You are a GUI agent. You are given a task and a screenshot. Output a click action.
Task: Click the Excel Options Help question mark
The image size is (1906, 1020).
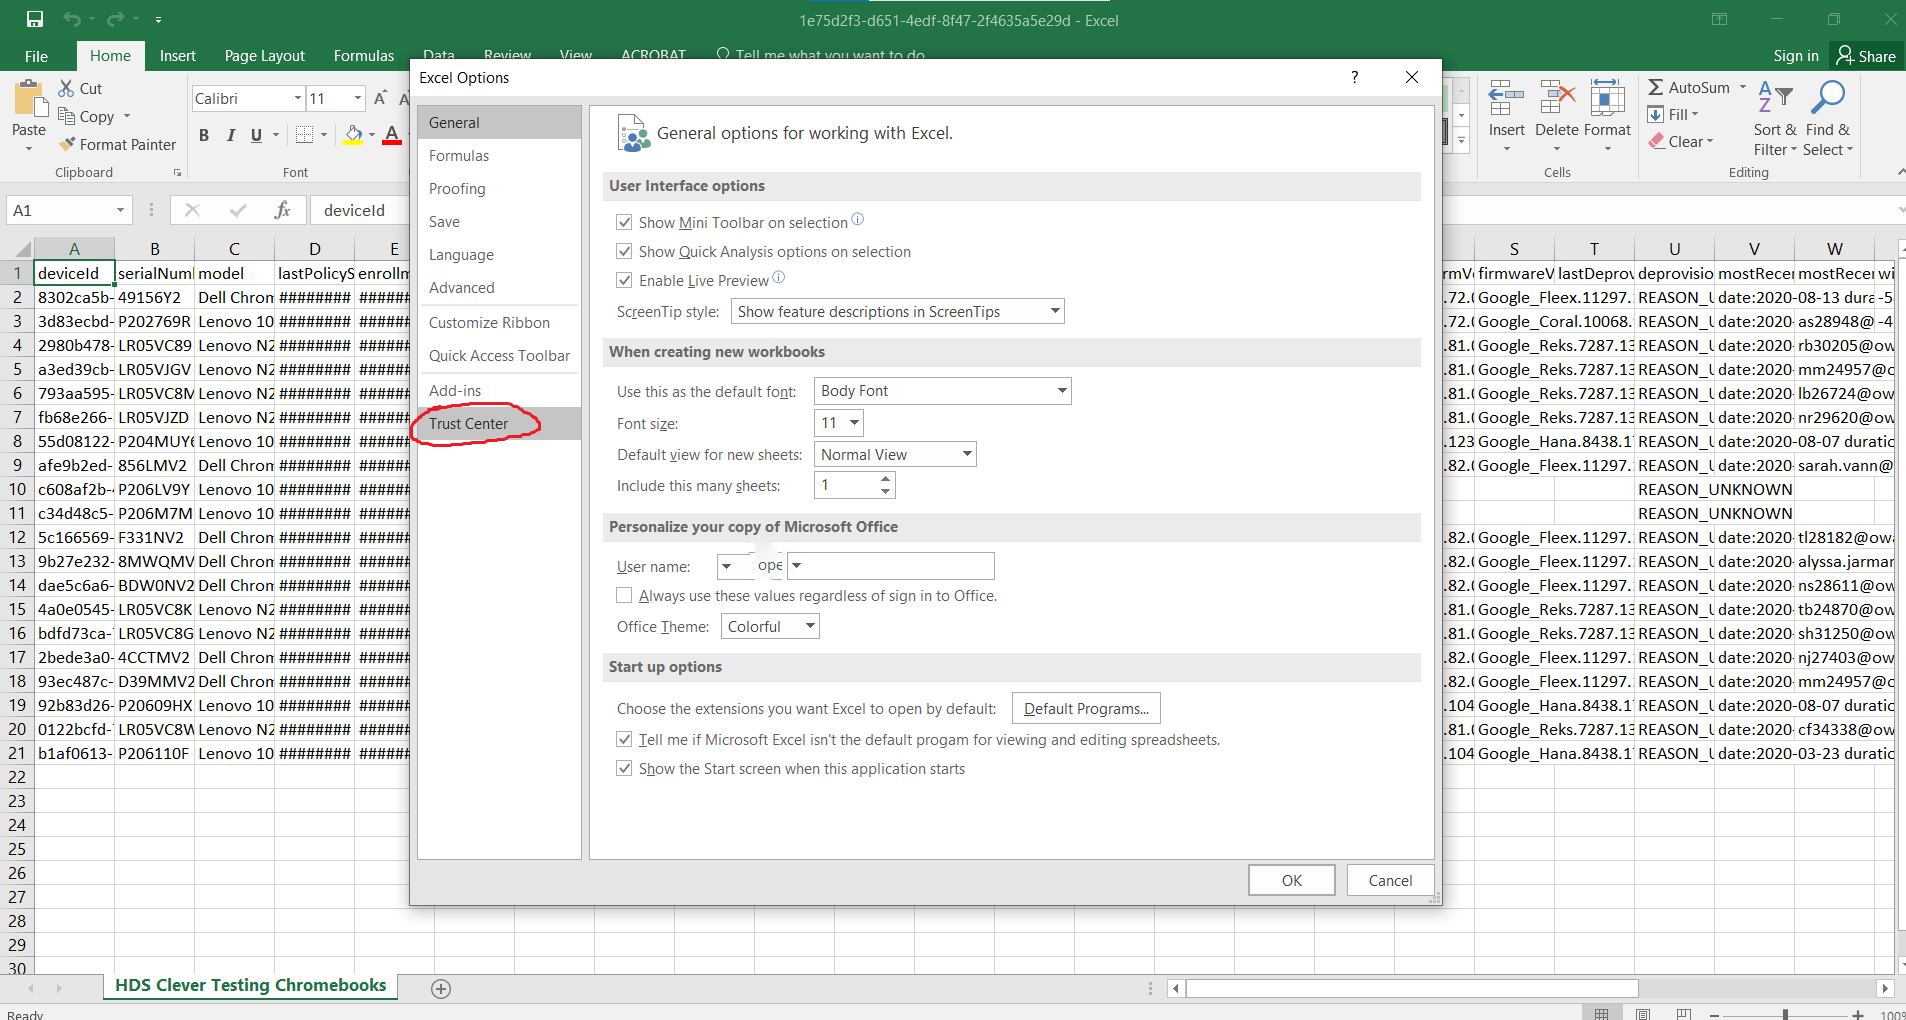click(1355, 77)
